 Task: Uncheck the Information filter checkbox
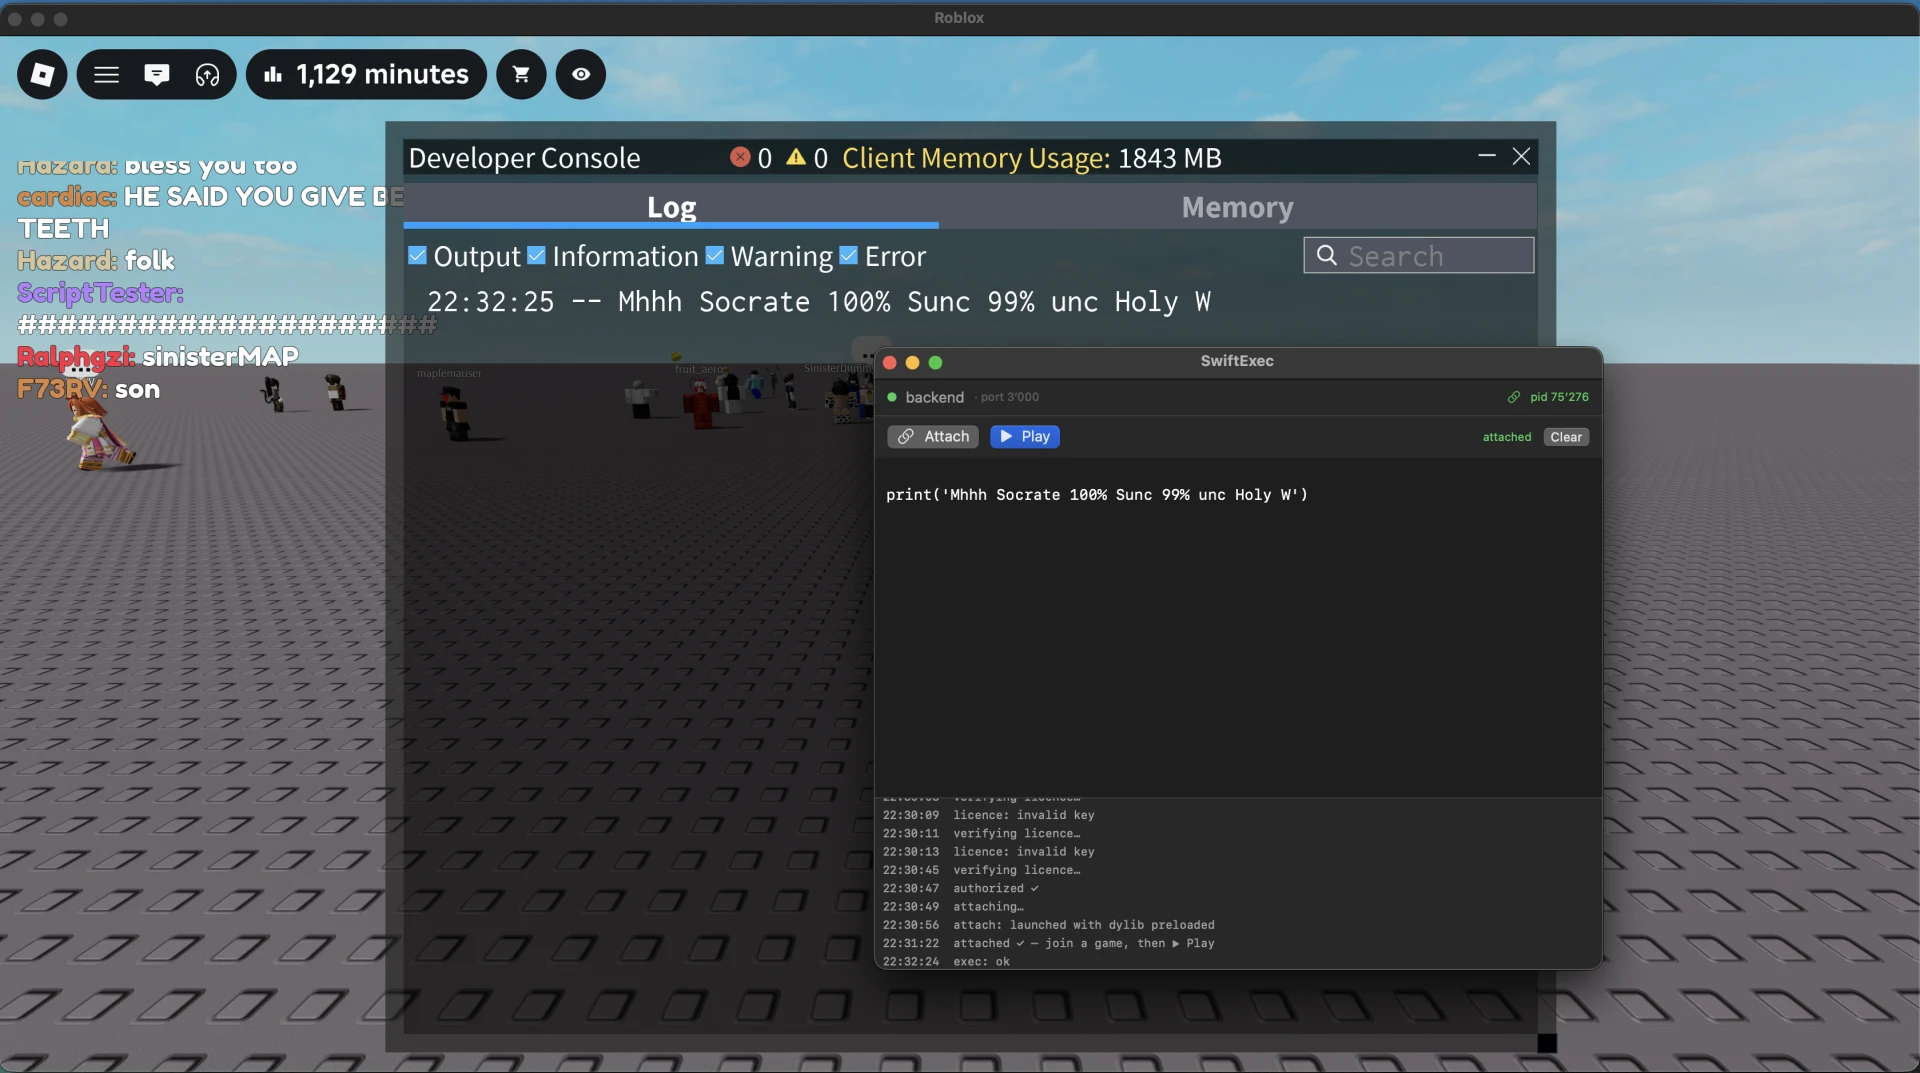[537, 256]
